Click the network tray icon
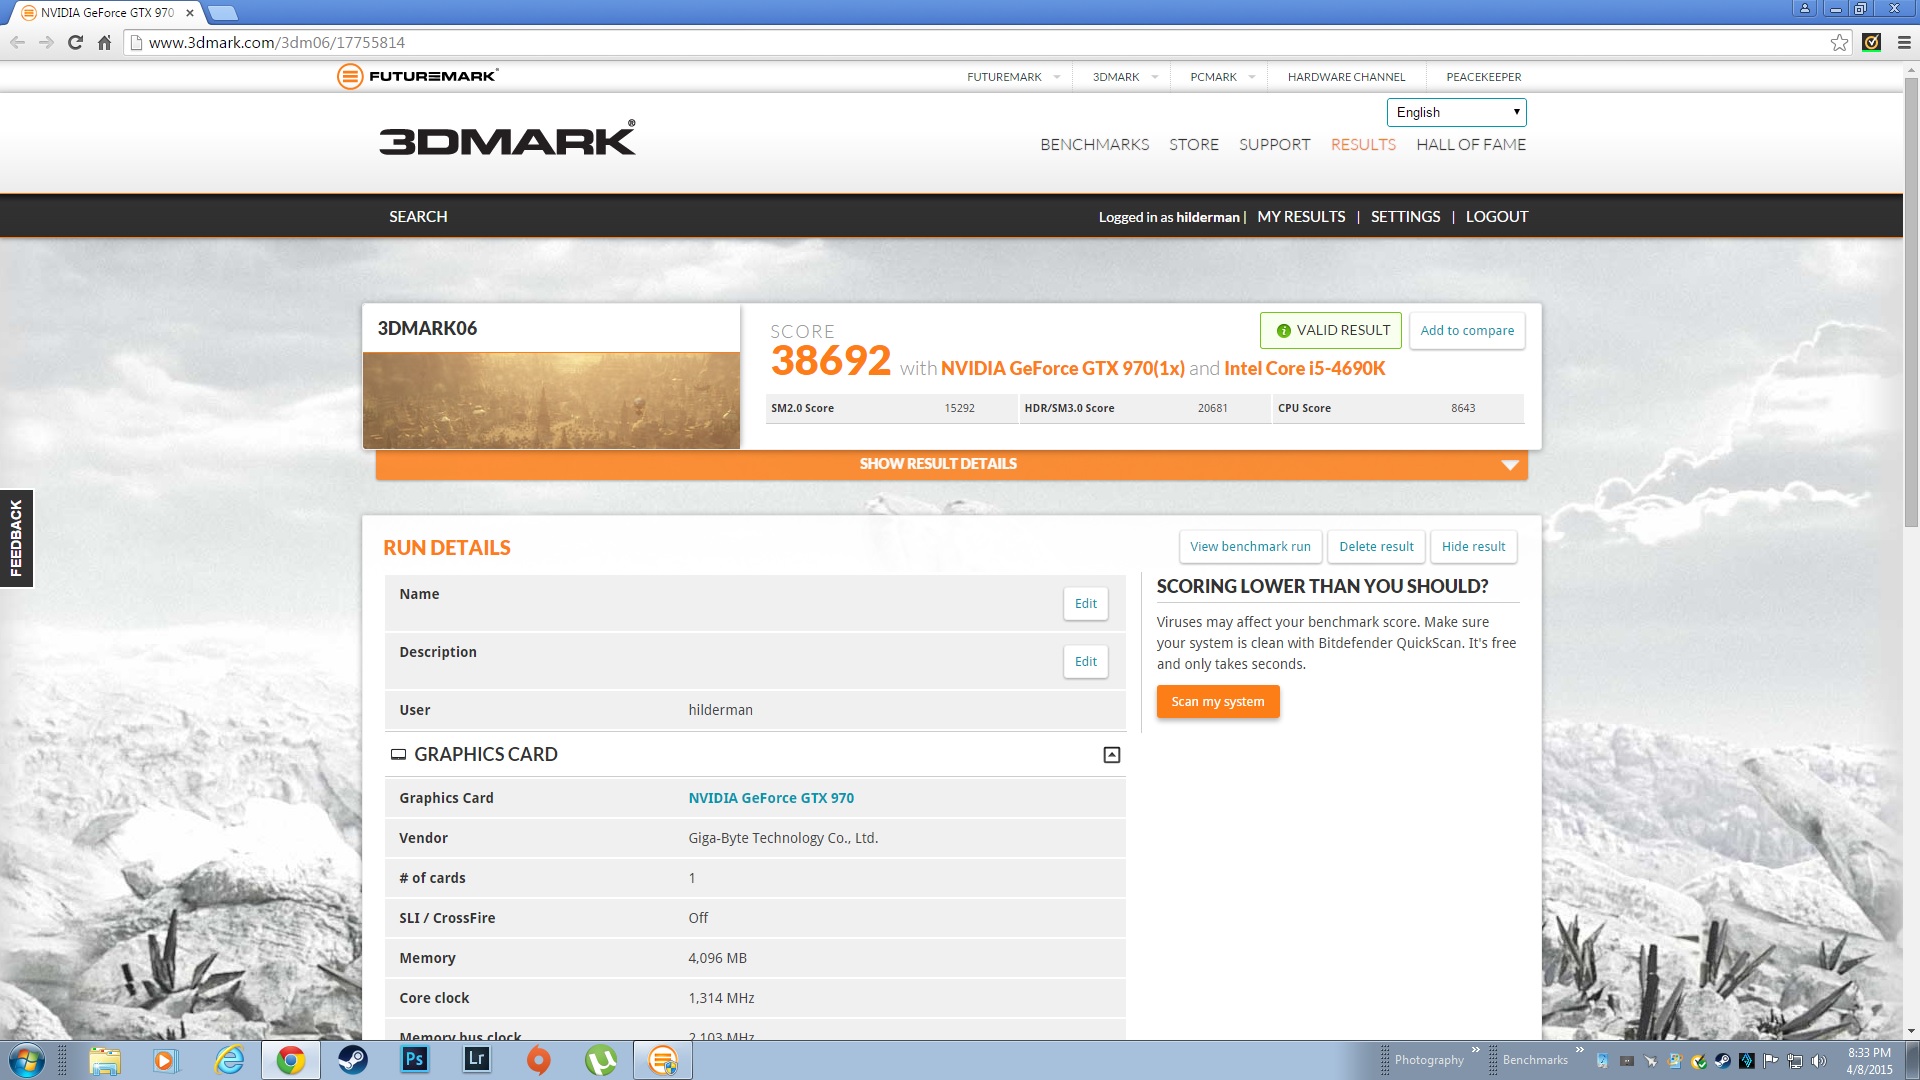Screen dimensions: 1920x1080 pos(1795,1061)
